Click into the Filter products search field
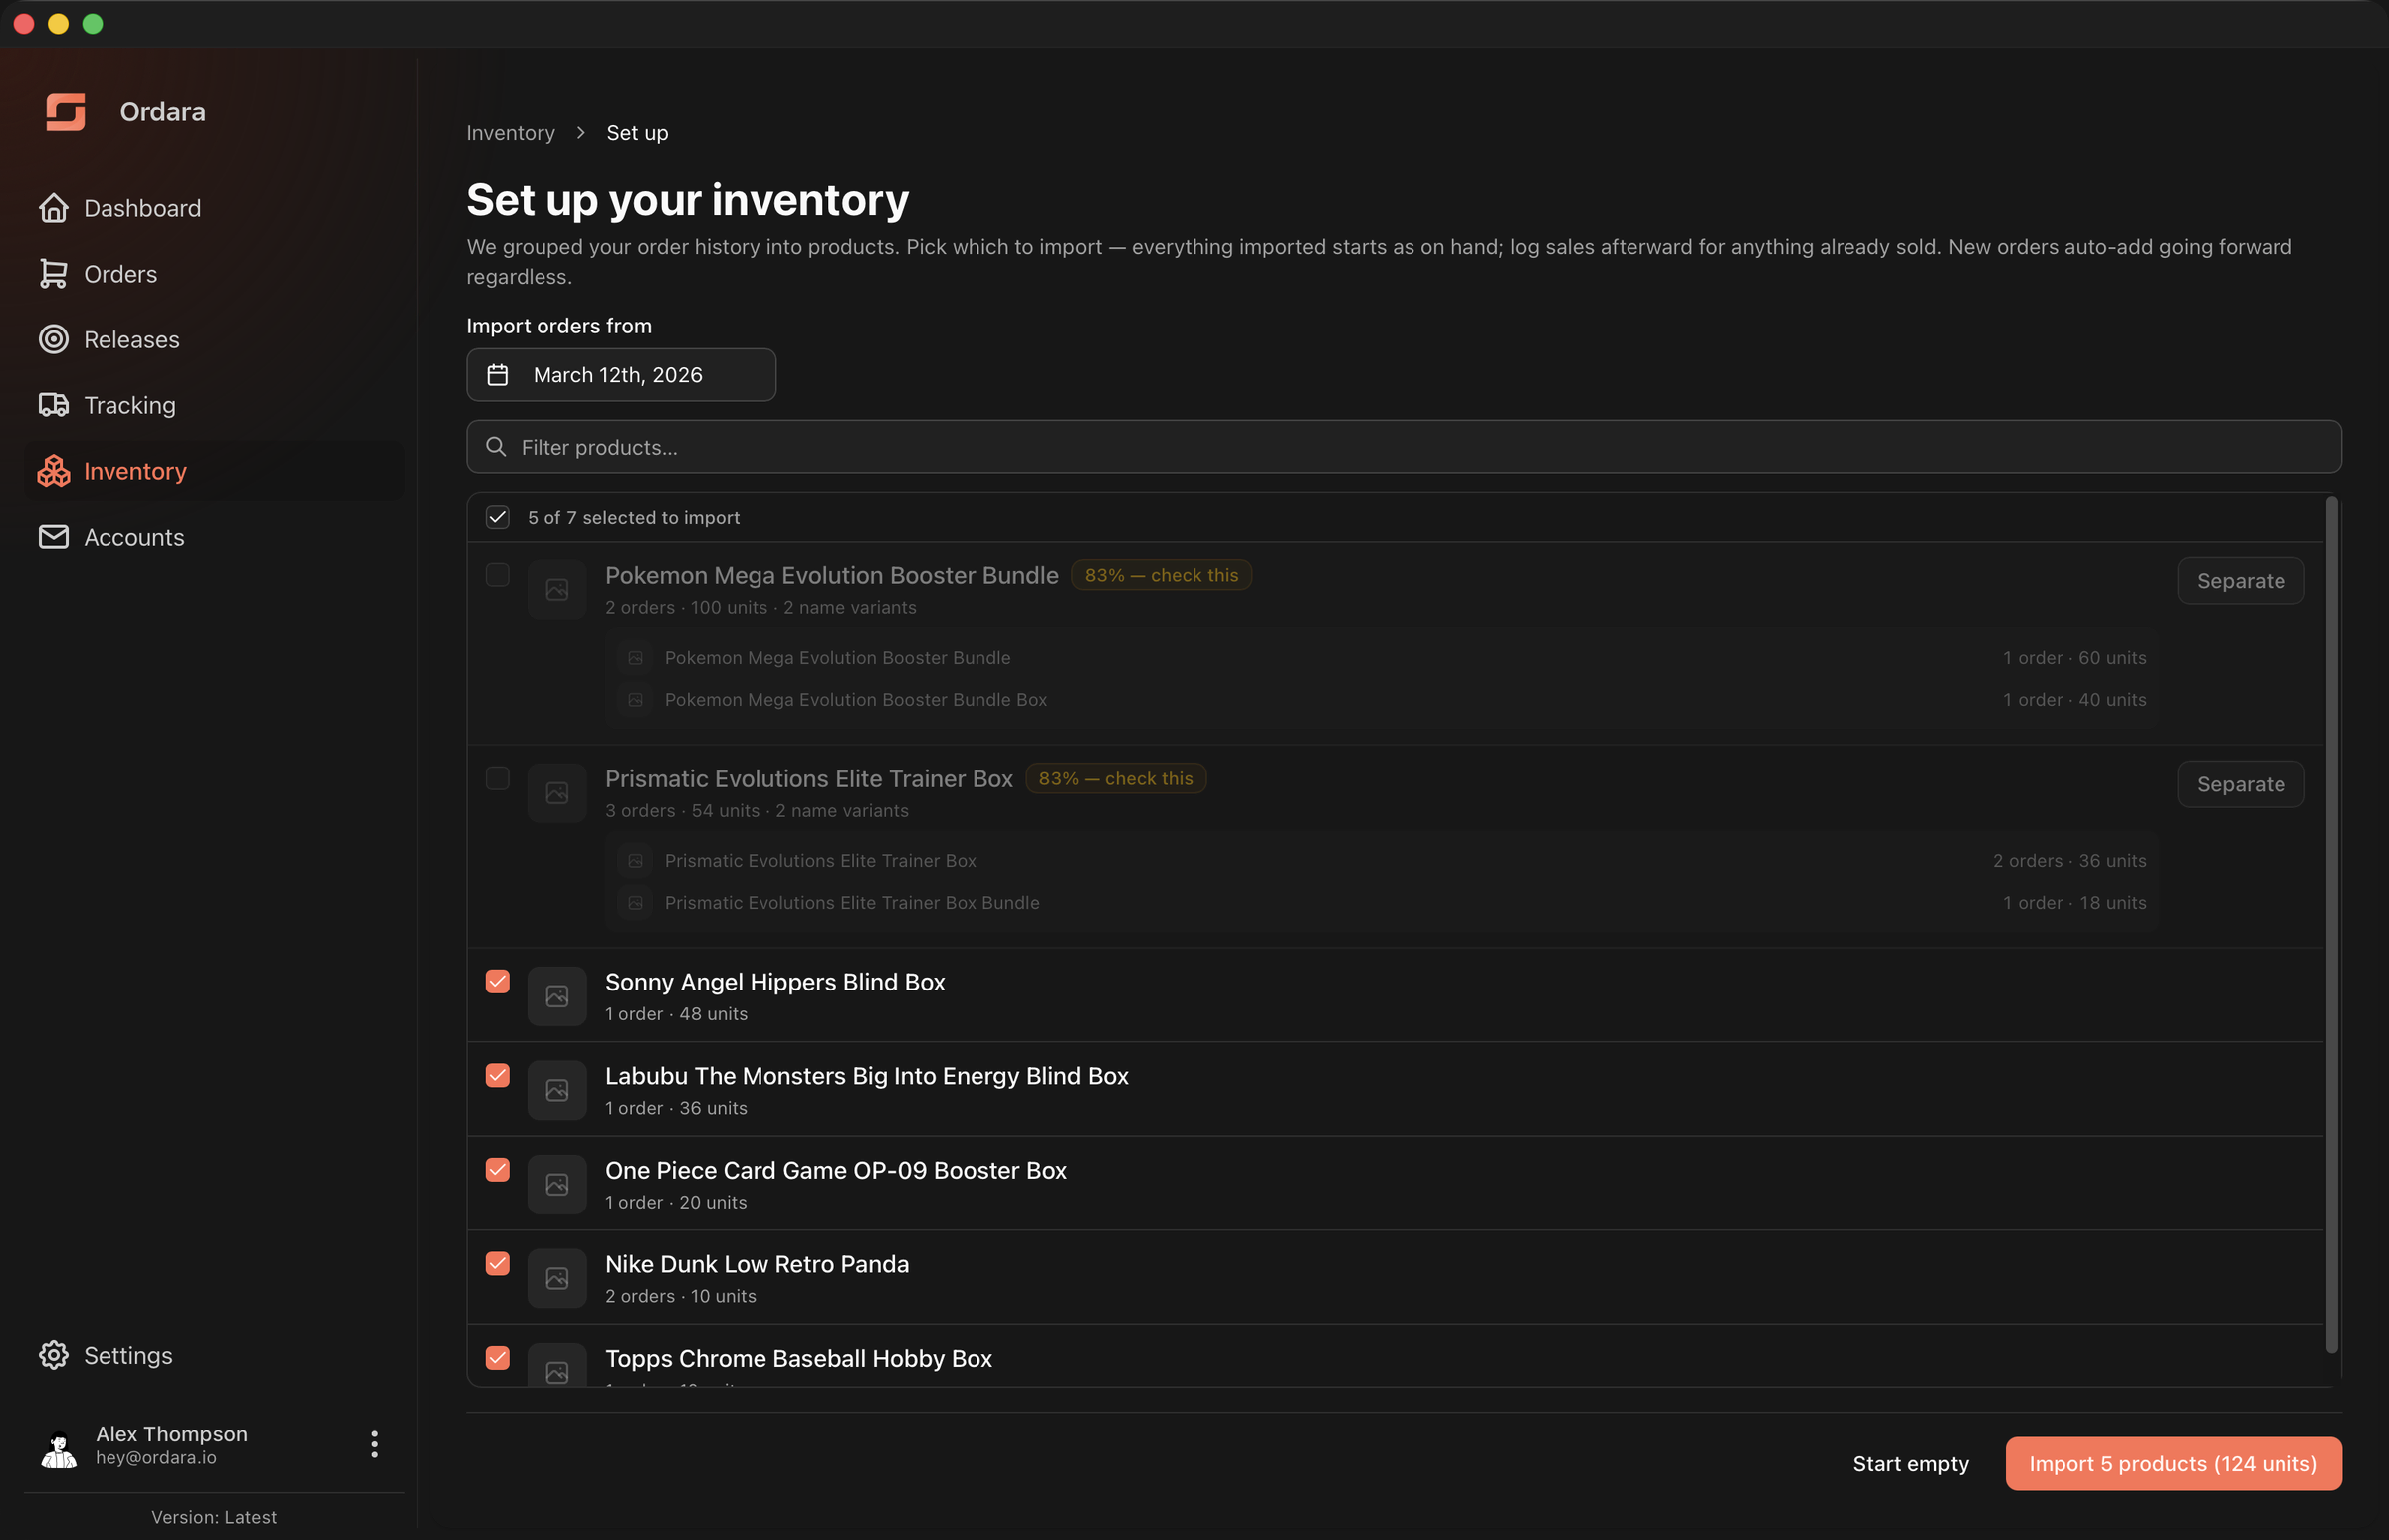The image size is (2389, 1540). pyautogui.click(x=1404, y=447)
